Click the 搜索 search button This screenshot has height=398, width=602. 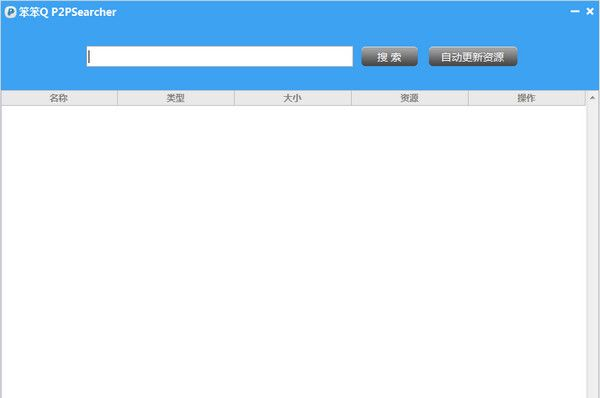point(389,57)
